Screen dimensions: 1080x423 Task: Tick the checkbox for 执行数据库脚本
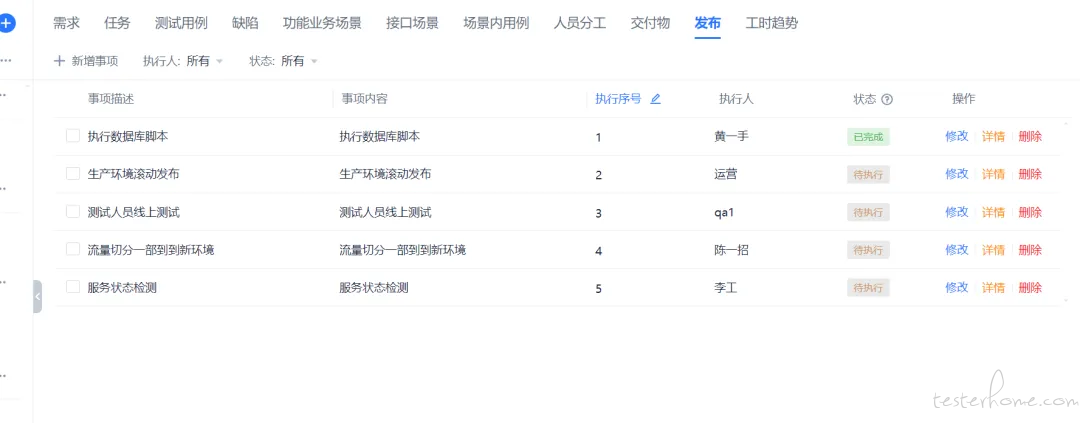[73, 136]
